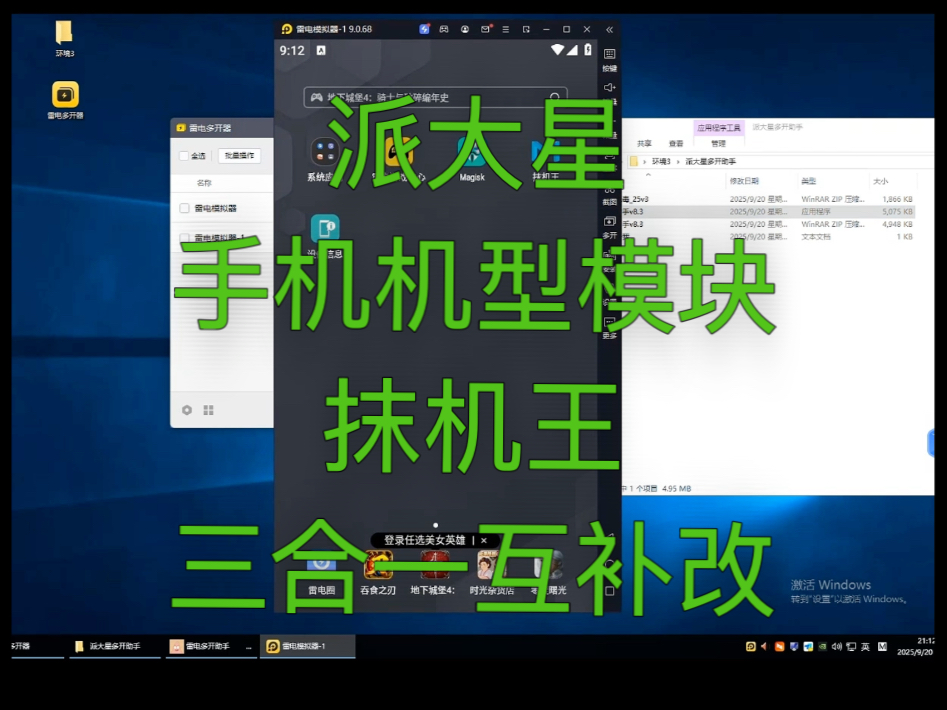Collapse the emulator sidebar with the chevron

coord(610,29)
